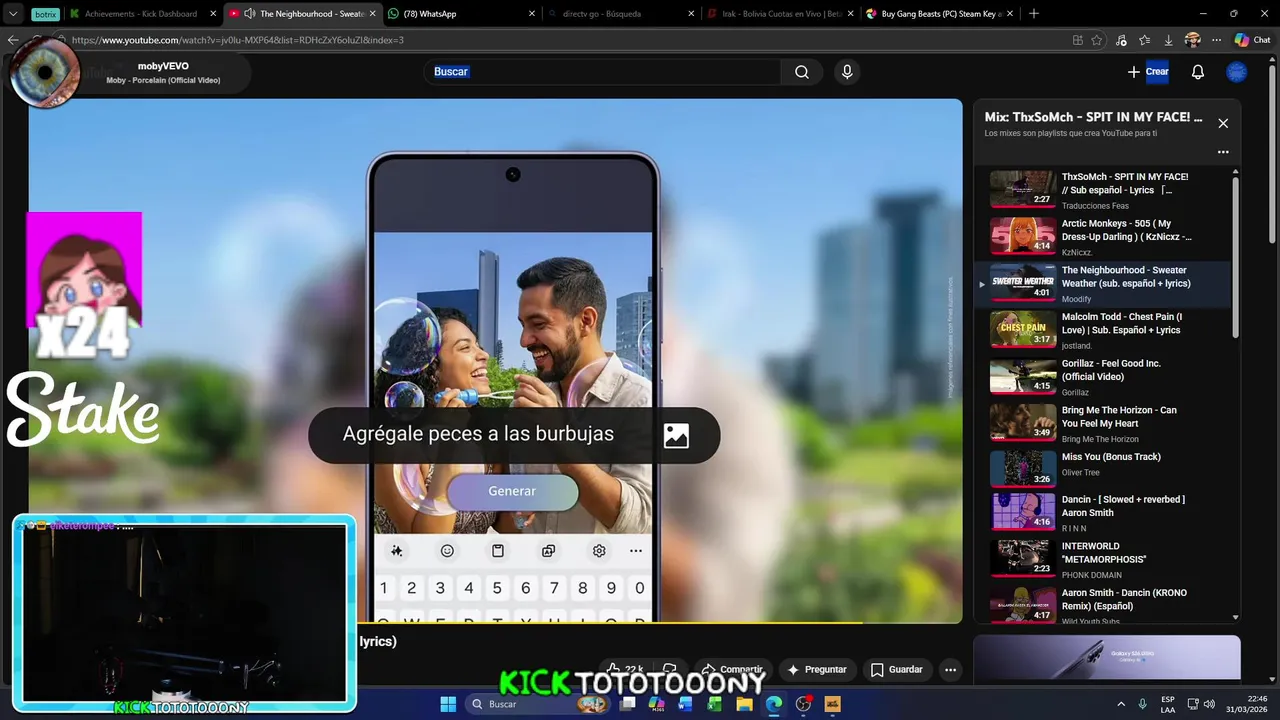Open the Edge tab actions menu
The height and width of the screenshot is (720, 1280).
13,14
